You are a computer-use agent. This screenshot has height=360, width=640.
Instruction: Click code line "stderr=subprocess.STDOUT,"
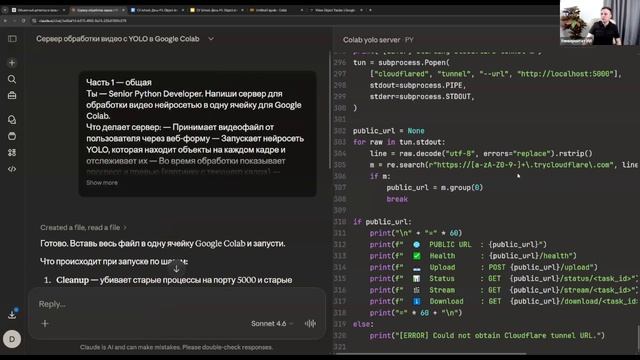pyautogui.click(x=422, y=97)
